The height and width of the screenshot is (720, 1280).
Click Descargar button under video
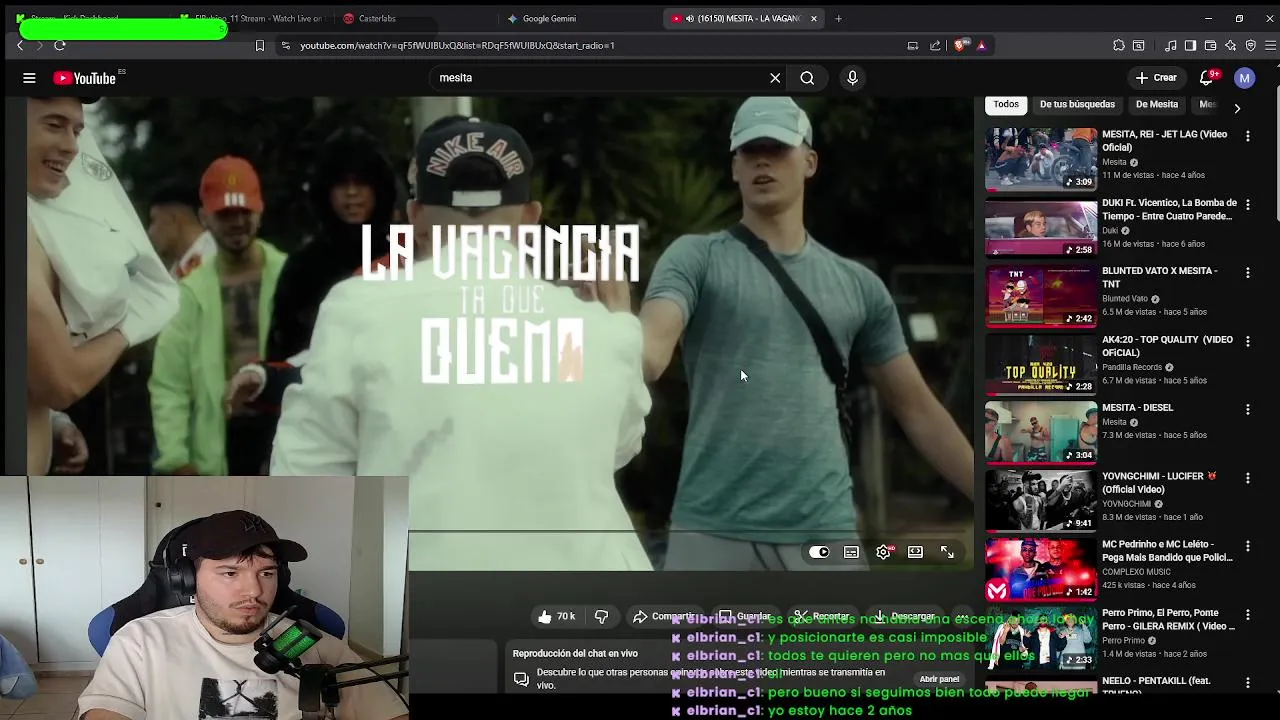(905, 617)
